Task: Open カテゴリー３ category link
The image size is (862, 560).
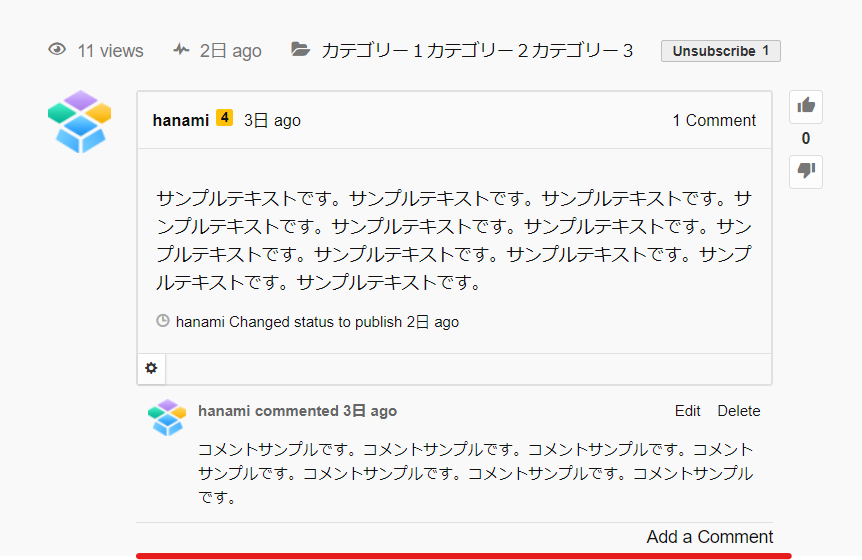Action: point(582,51)
